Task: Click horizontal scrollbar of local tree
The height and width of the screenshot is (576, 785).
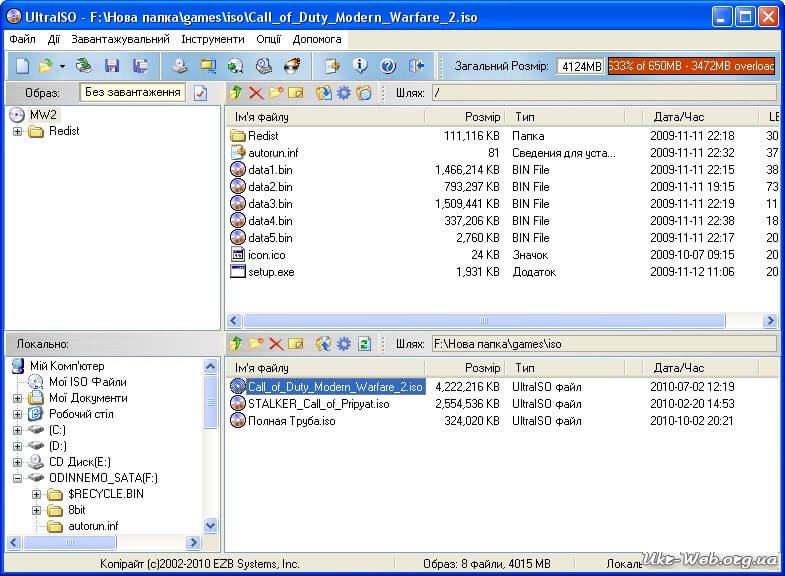Action: (70, 542)
